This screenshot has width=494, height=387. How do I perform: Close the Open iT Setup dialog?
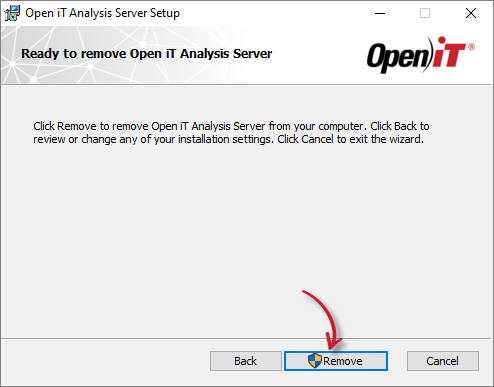[471, 13]
